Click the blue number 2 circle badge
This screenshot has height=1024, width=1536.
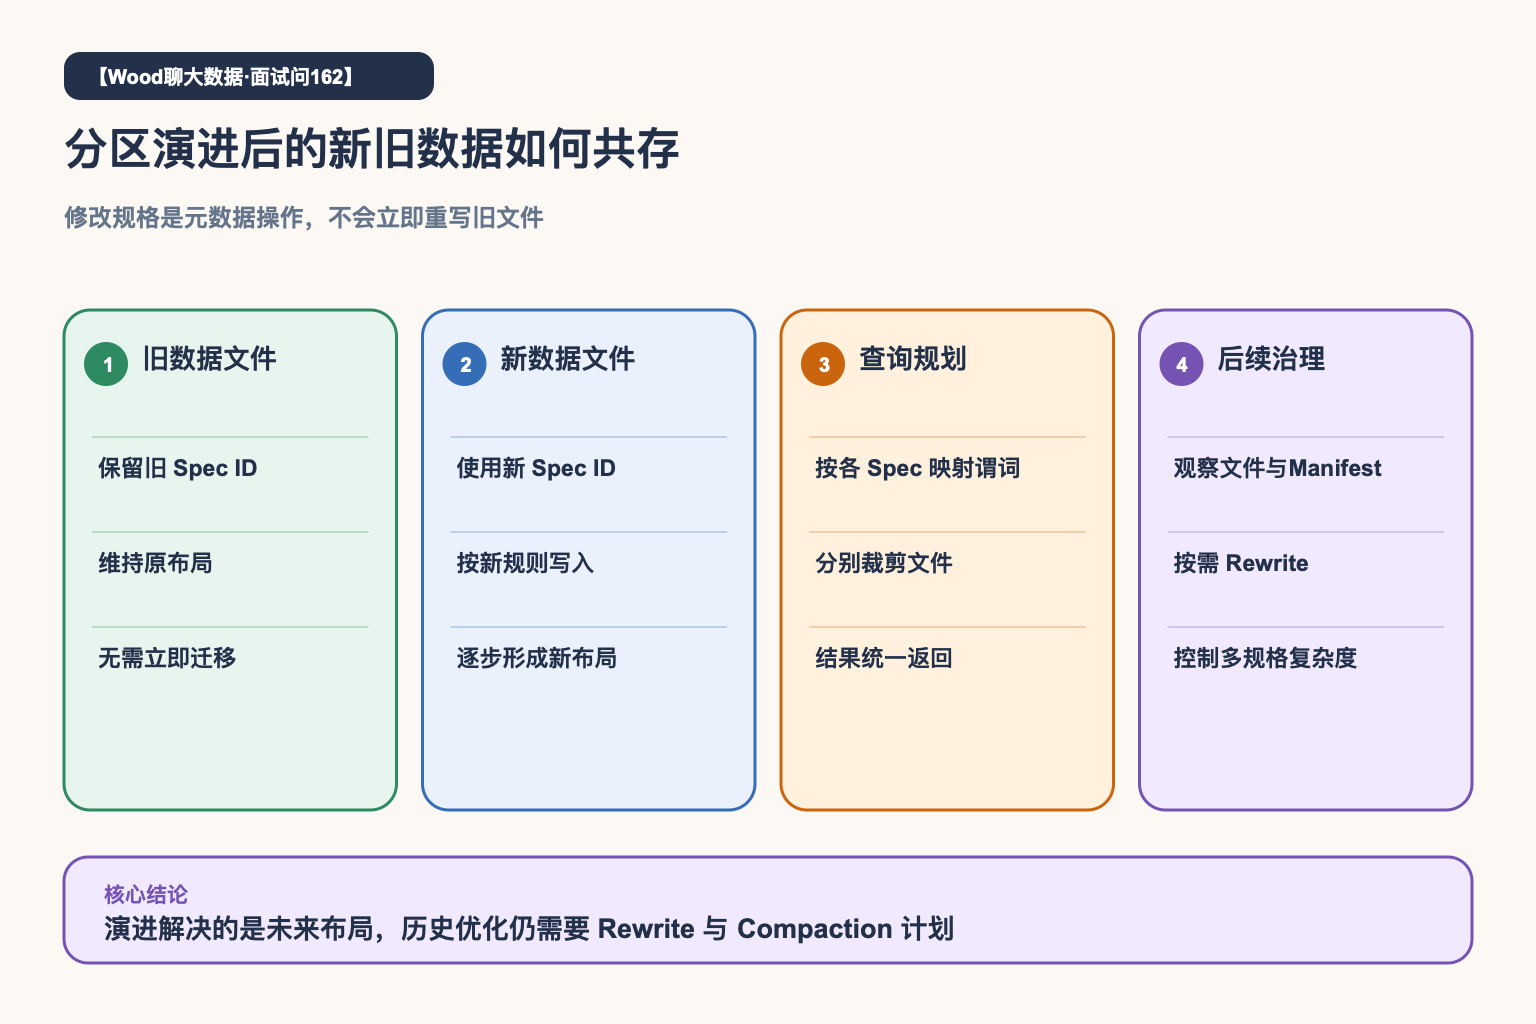[x=465, y=364]
